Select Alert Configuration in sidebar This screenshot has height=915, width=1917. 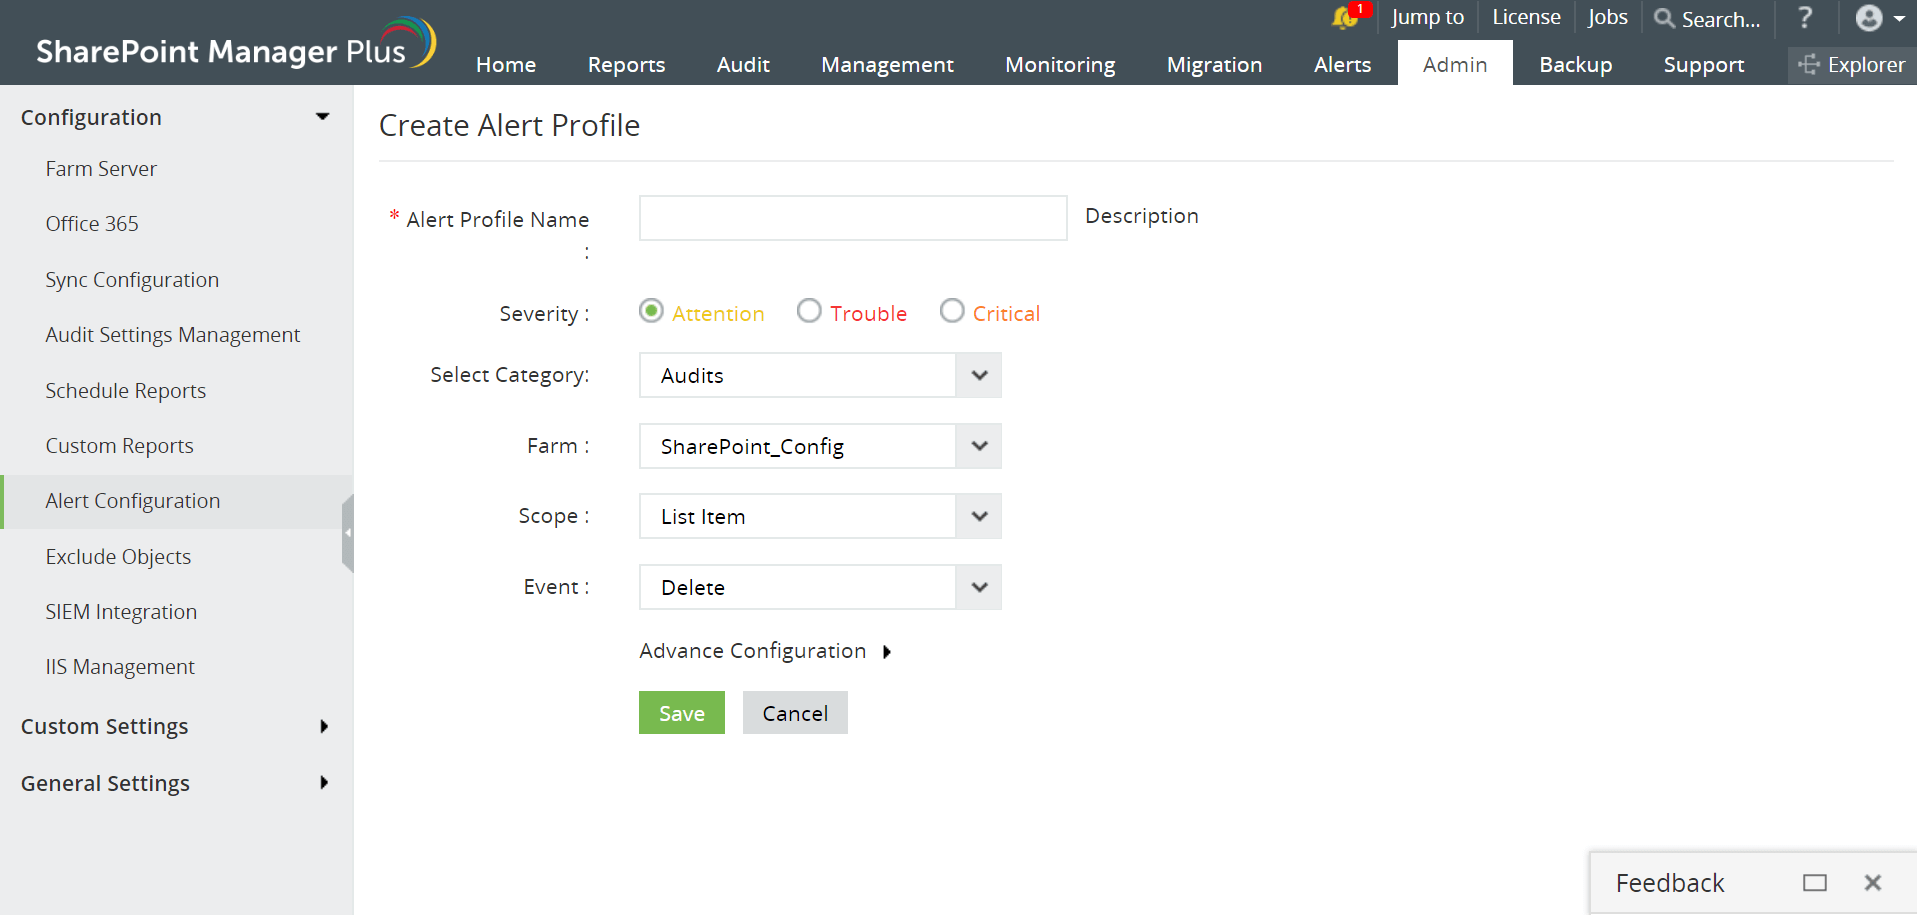point(133,501)
